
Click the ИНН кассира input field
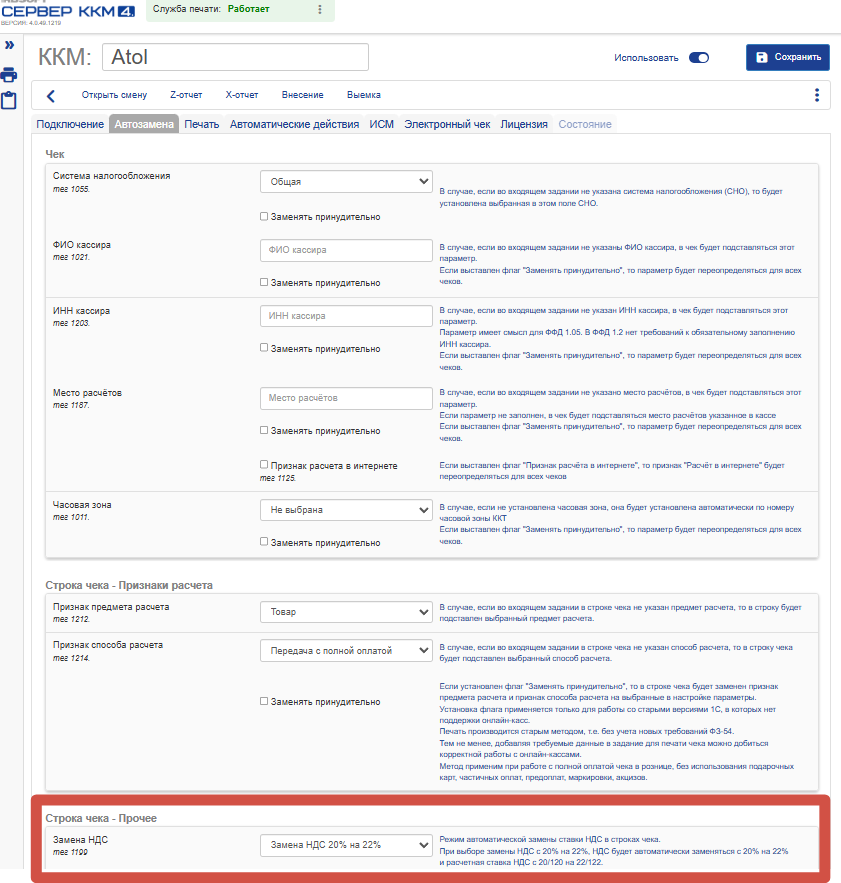click(346, 316)
